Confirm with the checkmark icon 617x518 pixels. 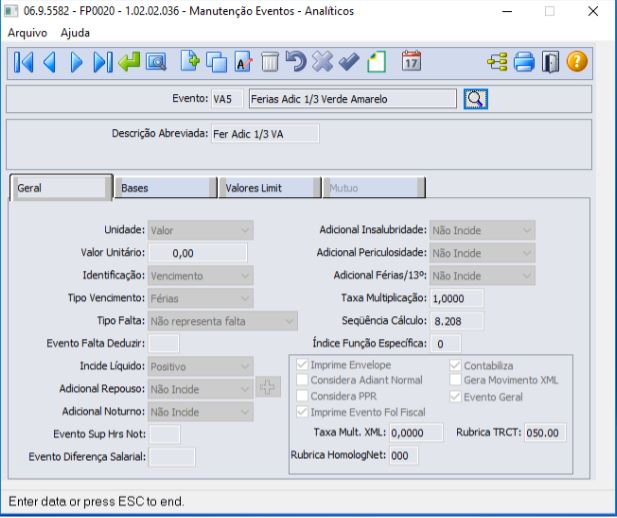(349, 62)
